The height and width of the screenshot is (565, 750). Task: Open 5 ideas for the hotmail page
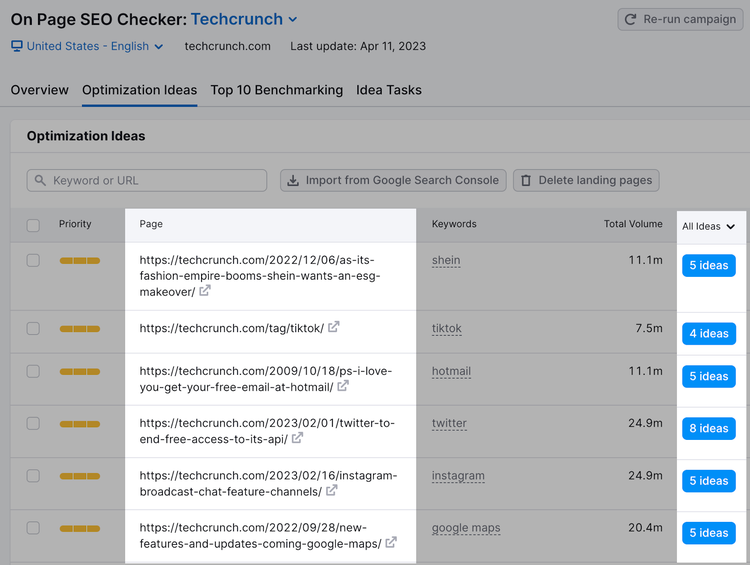709,377
